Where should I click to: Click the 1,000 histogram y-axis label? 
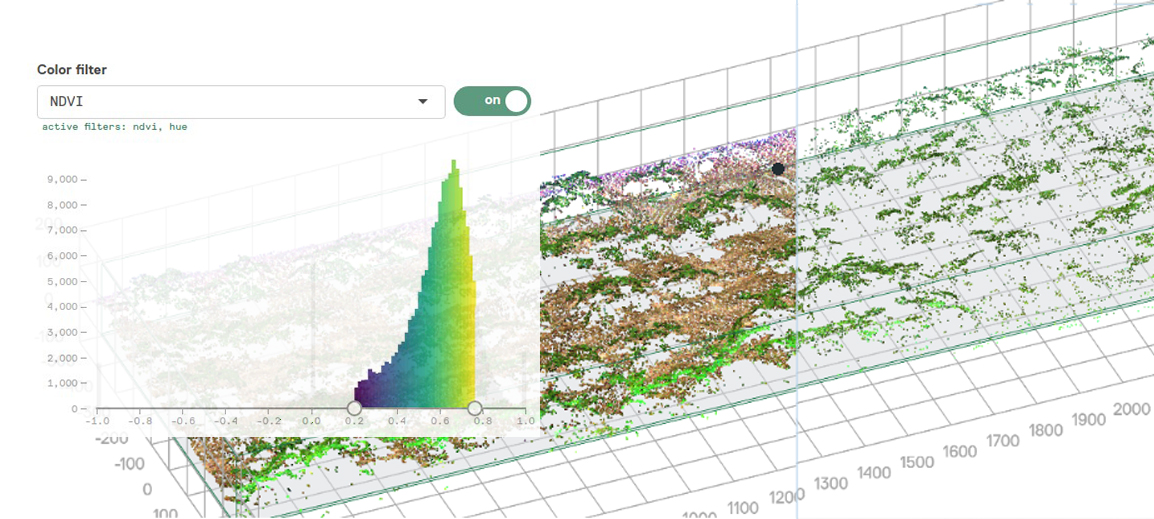(62, 383)
